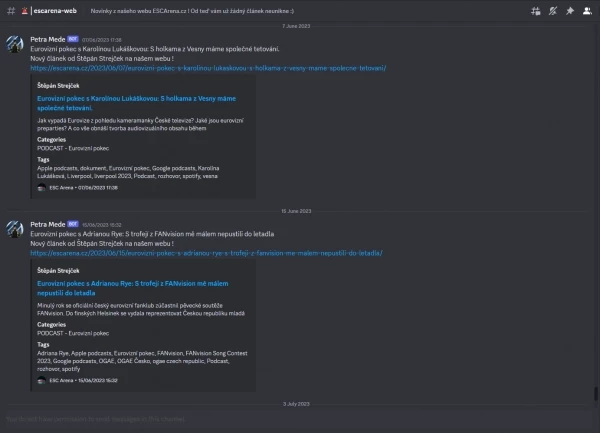Open embed title about Adrianou Rye FANvision
This screenshot has width=600, height=433.
click(x=132, y=288)
